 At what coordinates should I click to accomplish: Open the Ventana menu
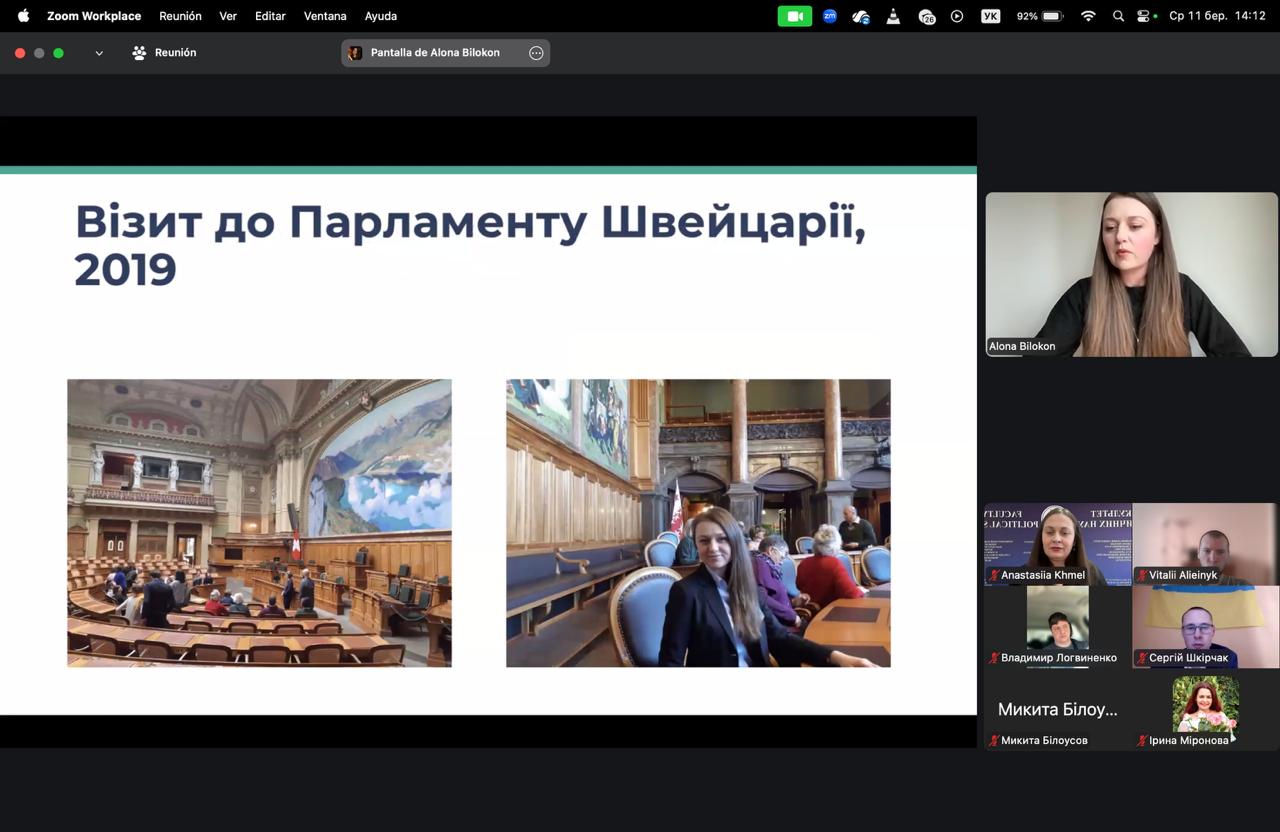(x=325, y=16)
